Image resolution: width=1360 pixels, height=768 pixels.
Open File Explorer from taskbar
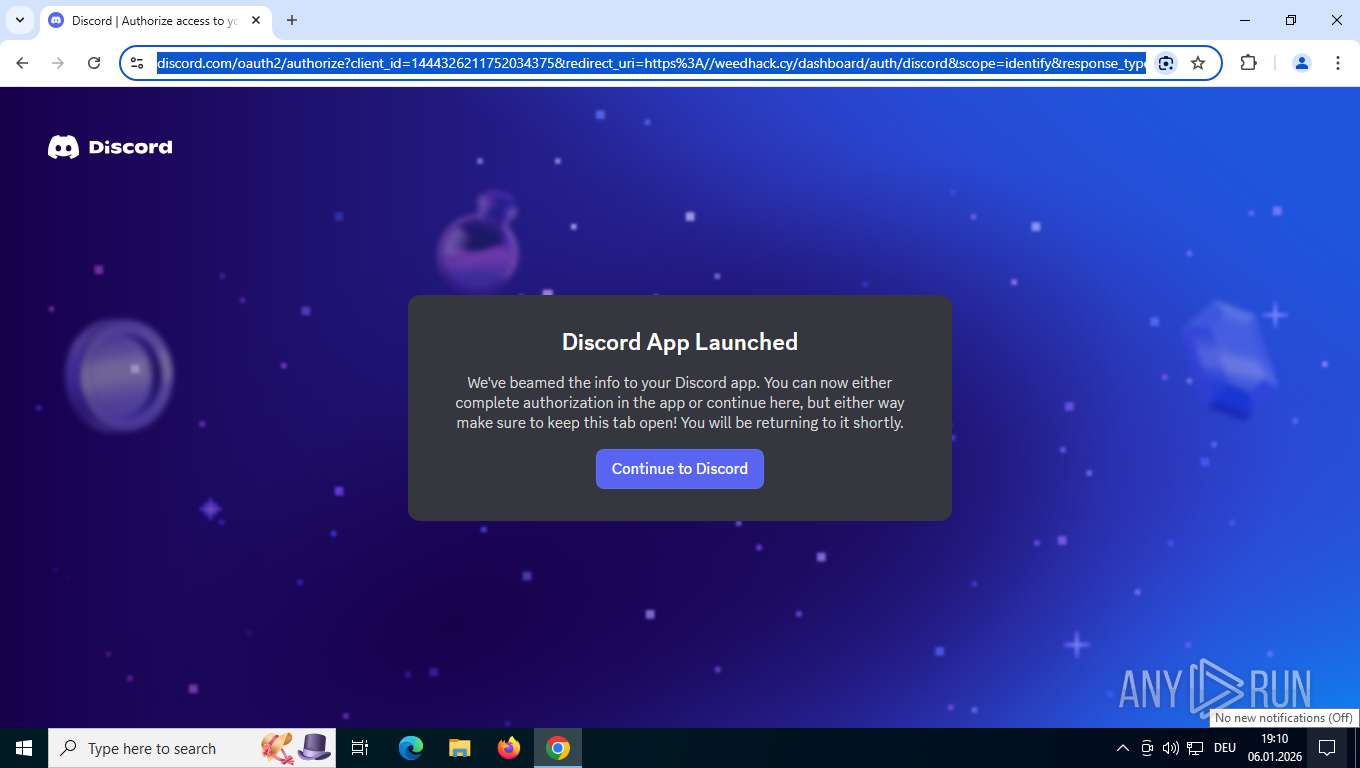pyautogui.click(x=460, y=748)
